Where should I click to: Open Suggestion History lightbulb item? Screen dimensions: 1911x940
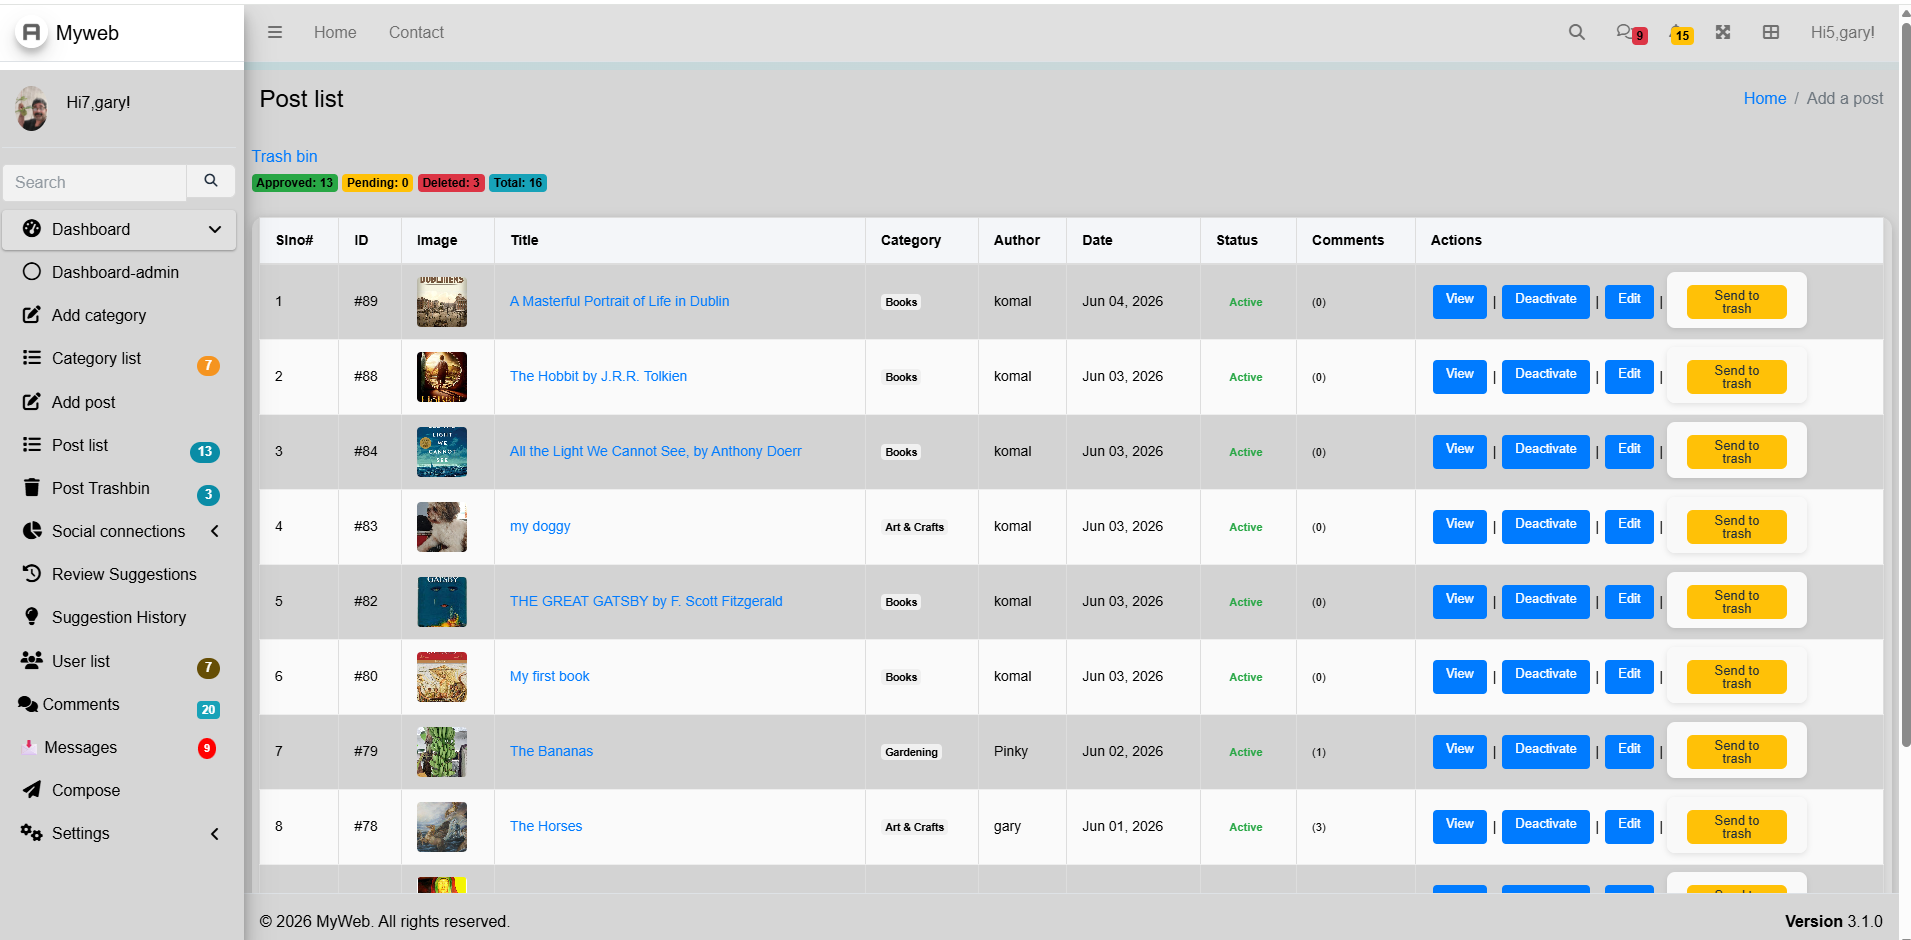[x=120, y=617]
